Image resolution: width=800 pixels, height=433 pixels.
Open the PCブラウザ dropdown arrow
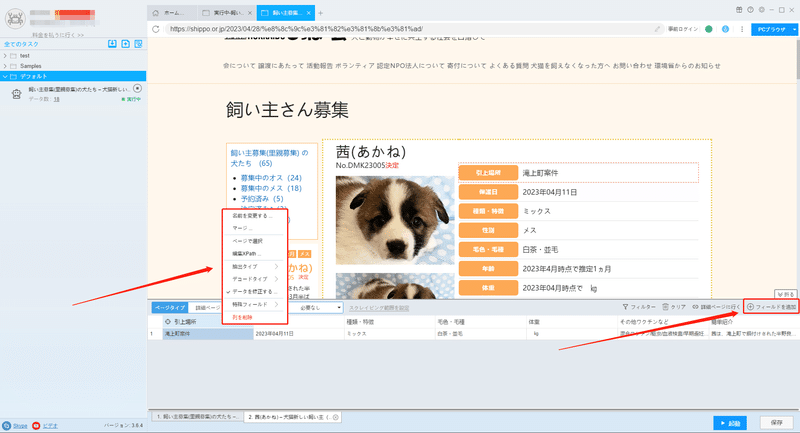pyautogui.click(x=794, y=30)
